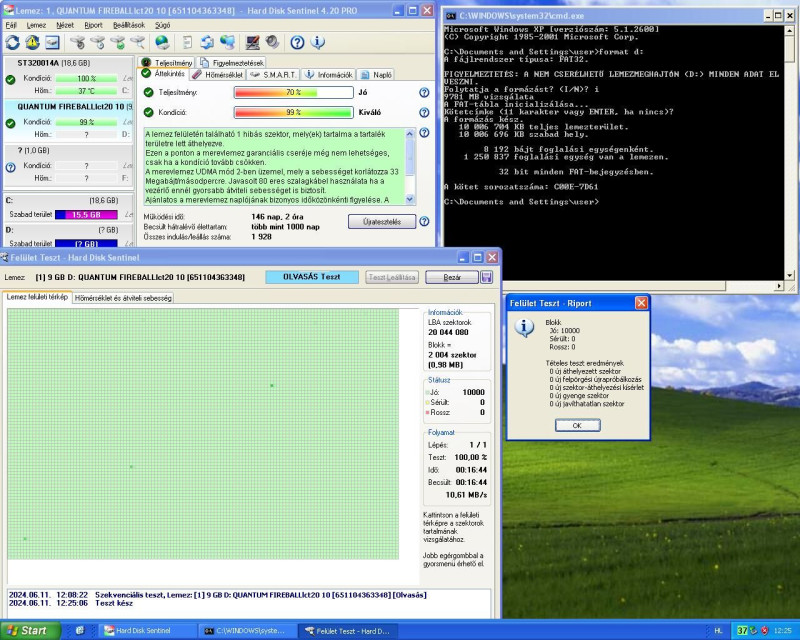This screenshot has width=800, height=640.
Task: Open the Lemez menu
Action: point(36,25)
